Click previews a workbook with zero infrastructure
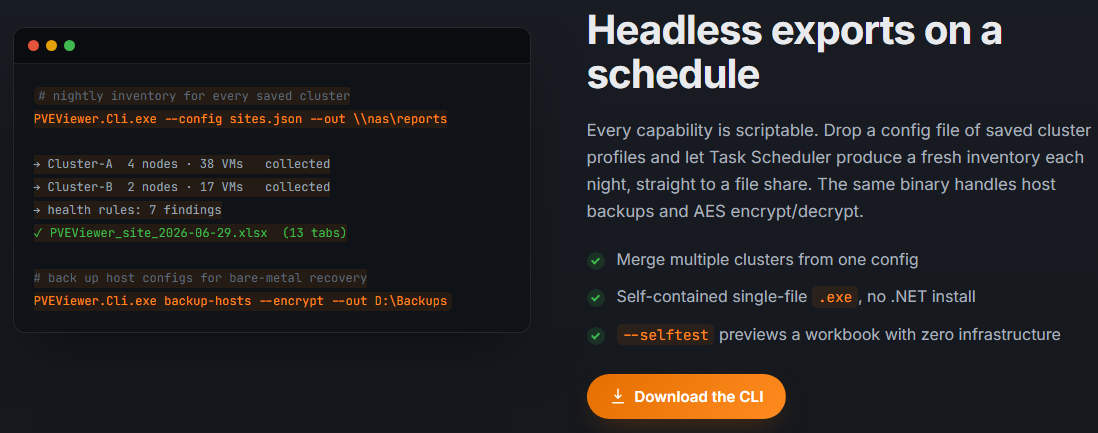 click(x=889, y=335)
